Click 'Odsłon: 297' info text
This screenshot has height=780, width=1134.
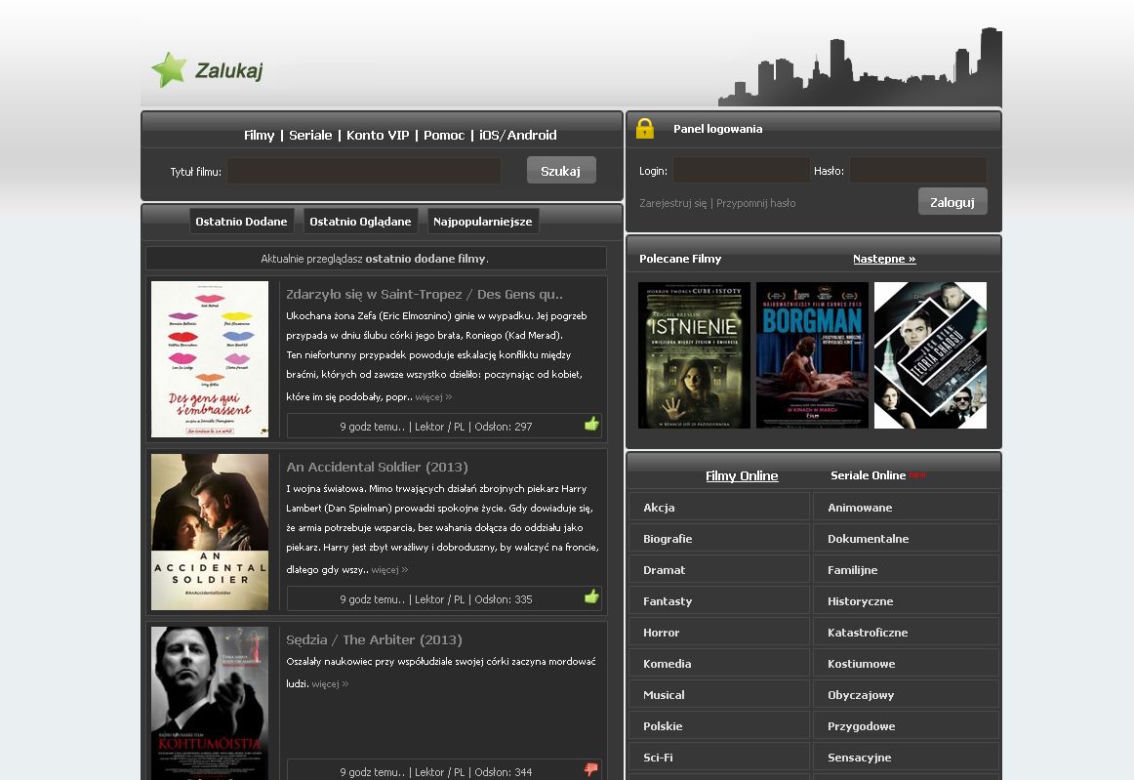click(503, 427)
